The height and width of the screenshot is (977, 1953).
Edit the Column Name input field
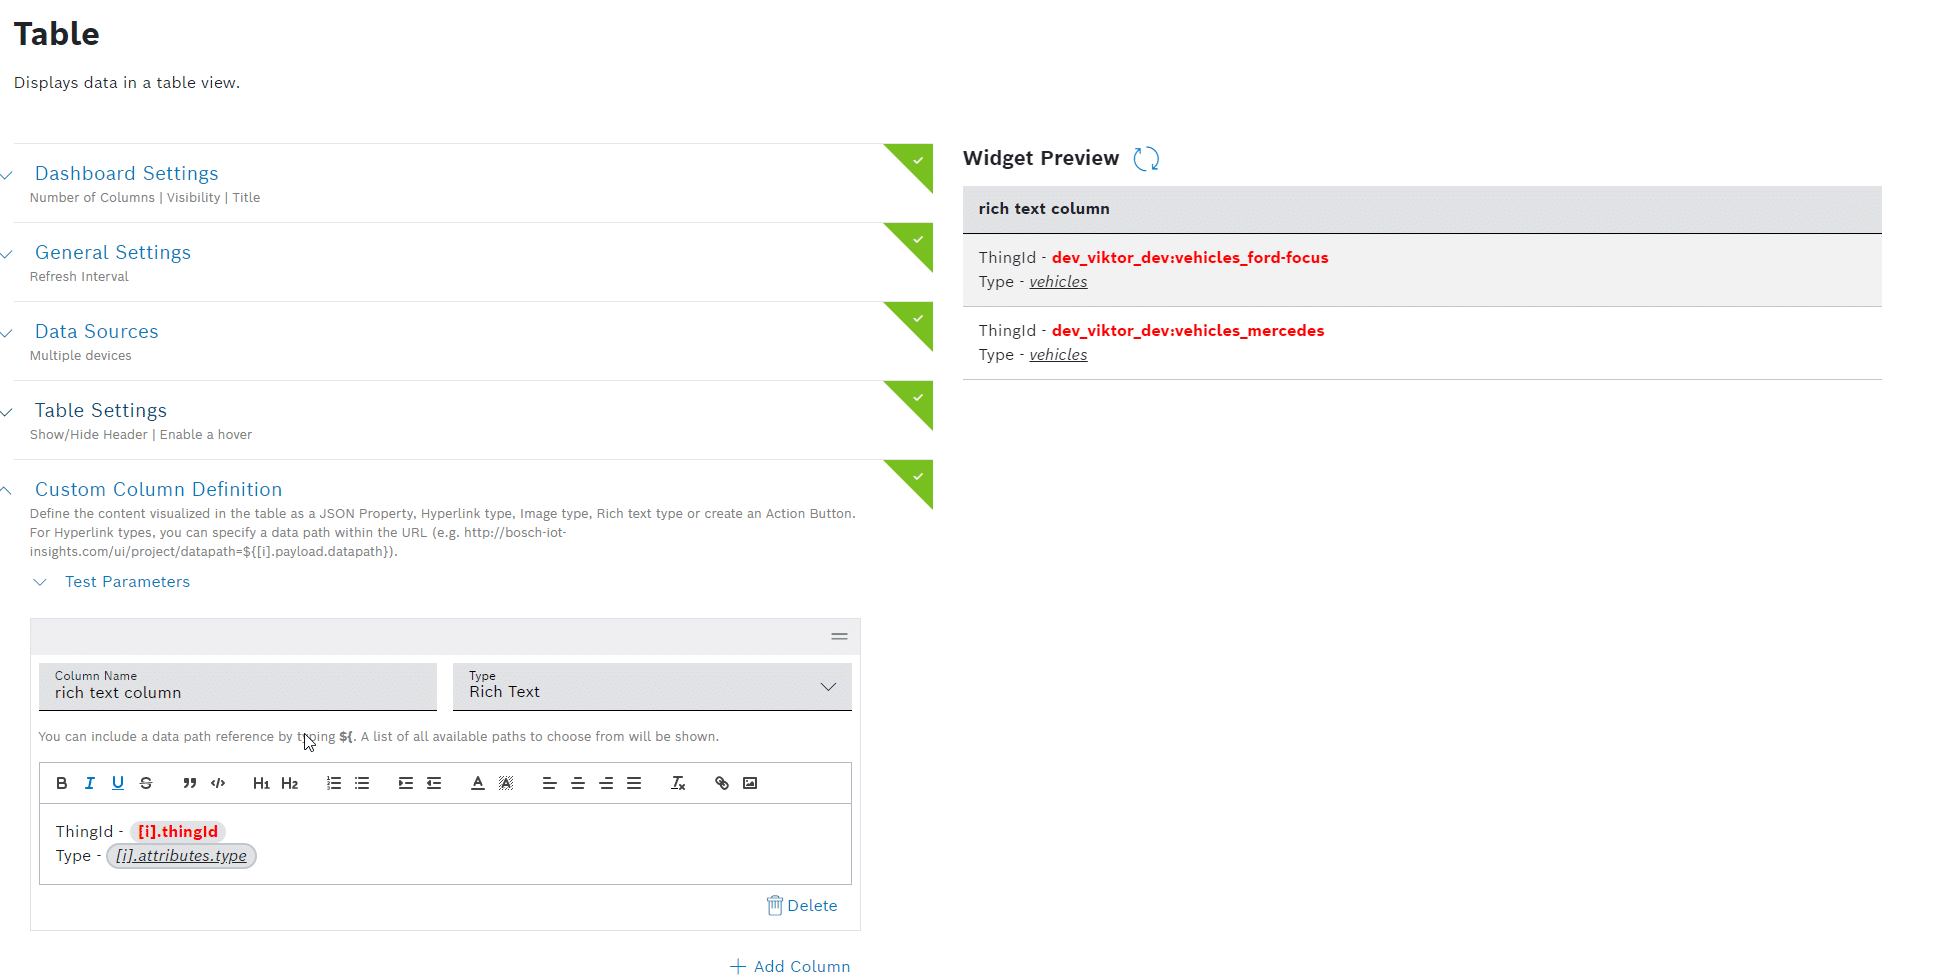coord(237,692)
